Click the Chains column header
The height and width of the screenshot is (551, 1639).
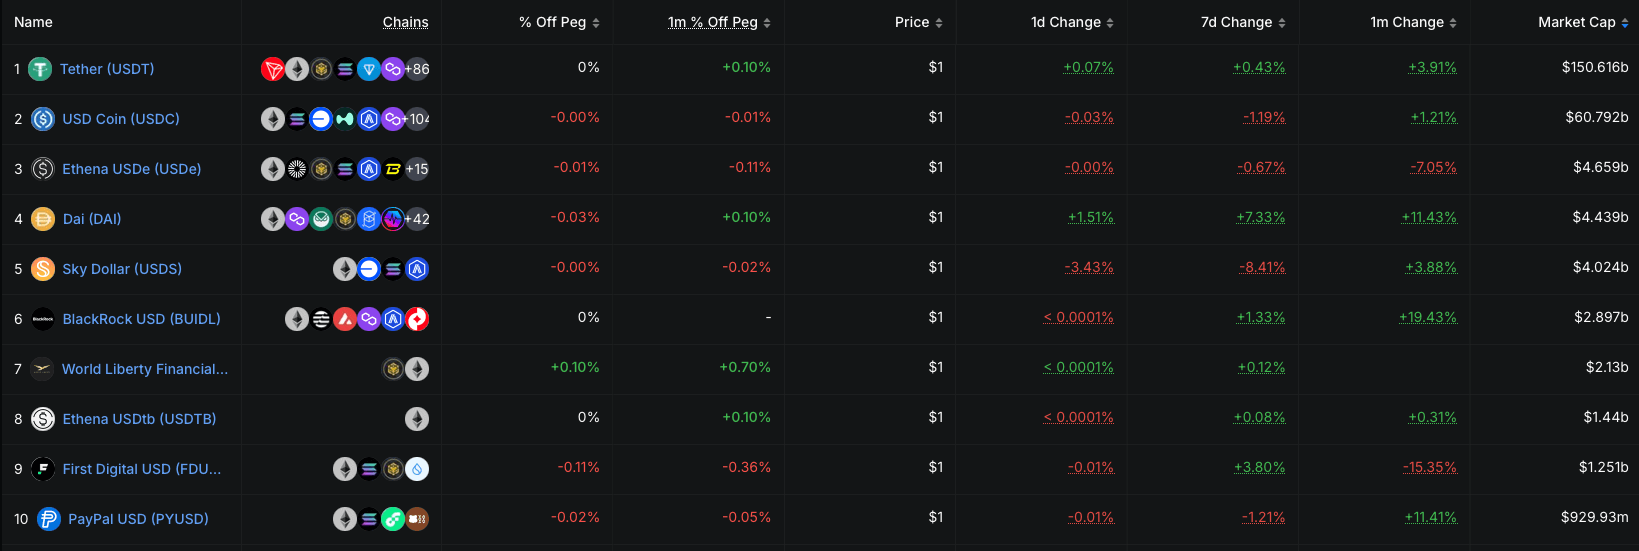pos(405,22)
